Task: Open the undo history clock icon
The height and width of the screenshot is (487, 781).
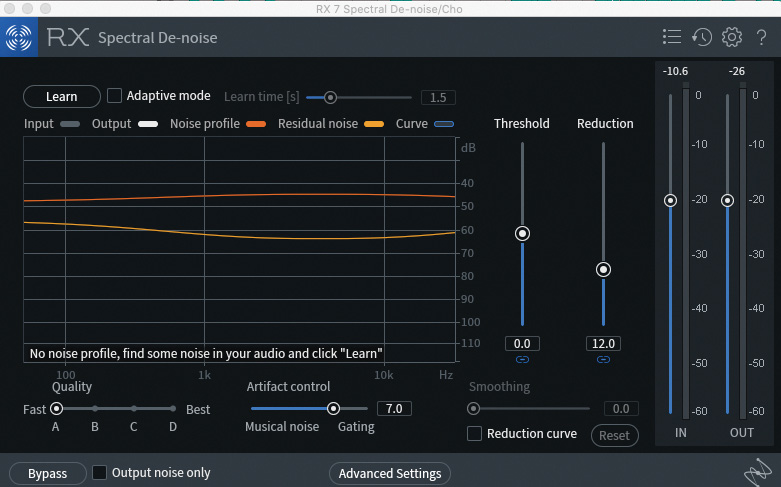Action: [x=702, y=37]
